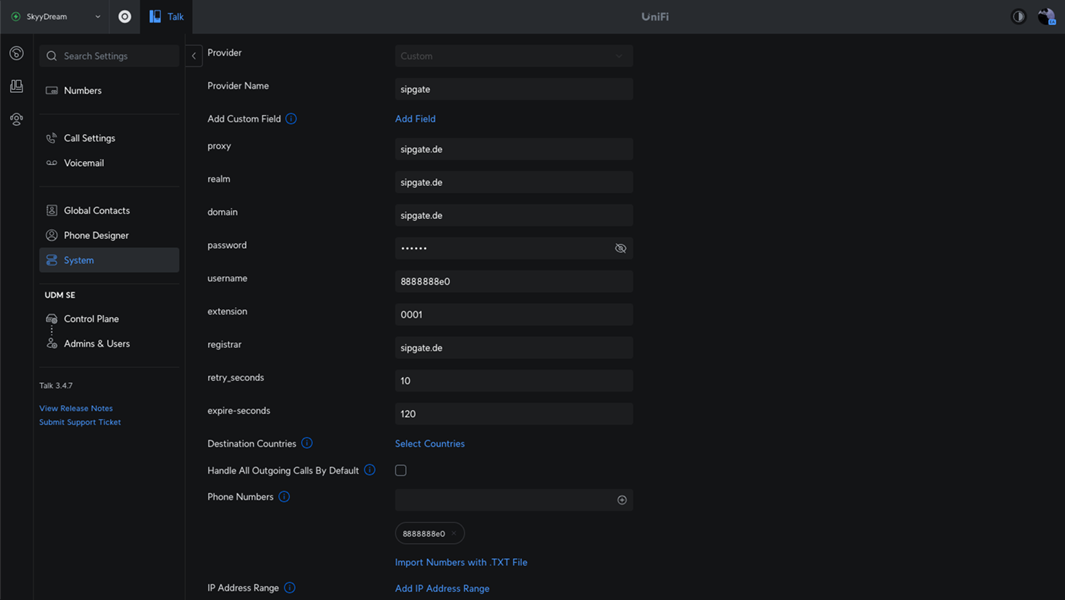Click the Add Field link
The image size is (1065, 600).
pos(415,119)
